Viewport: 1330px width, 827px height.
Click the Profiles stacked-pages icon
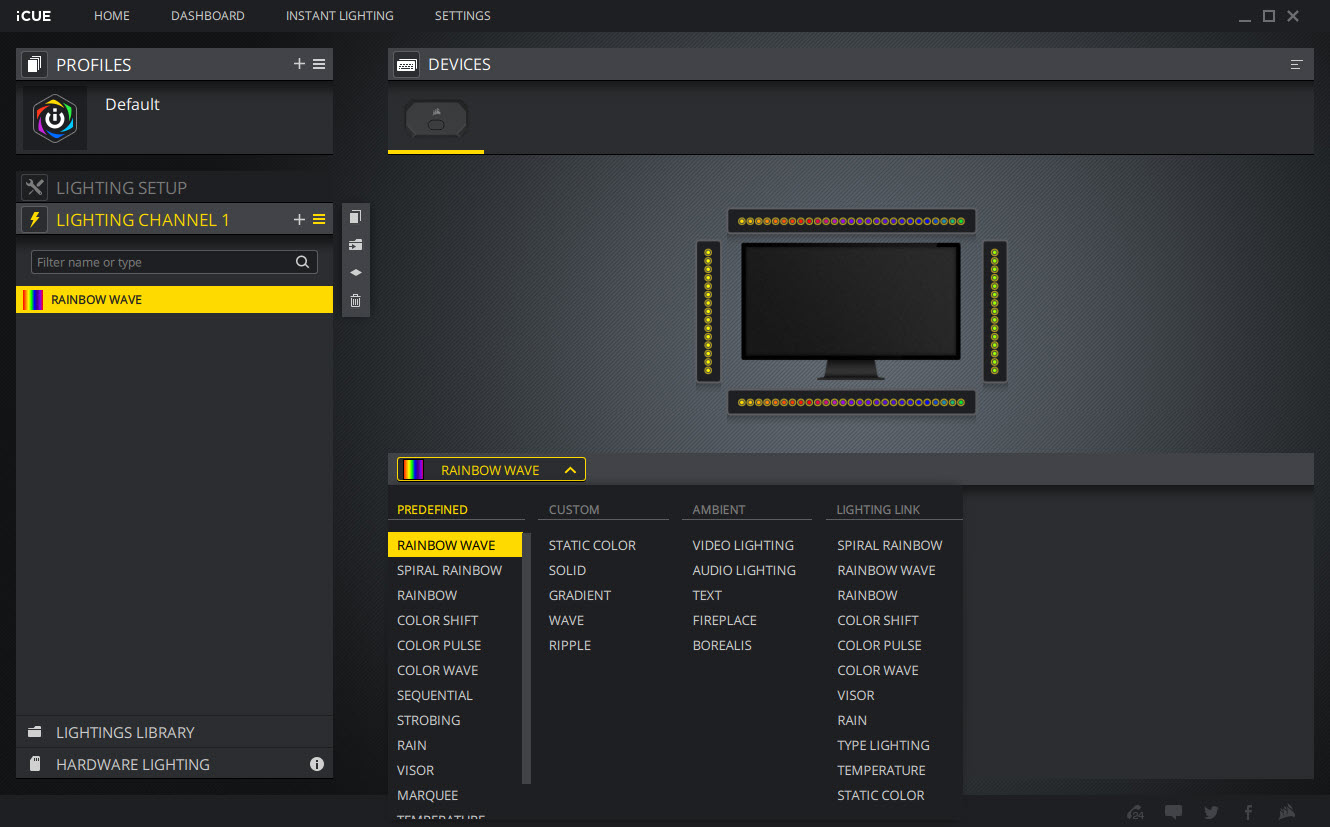click(34, 65)
